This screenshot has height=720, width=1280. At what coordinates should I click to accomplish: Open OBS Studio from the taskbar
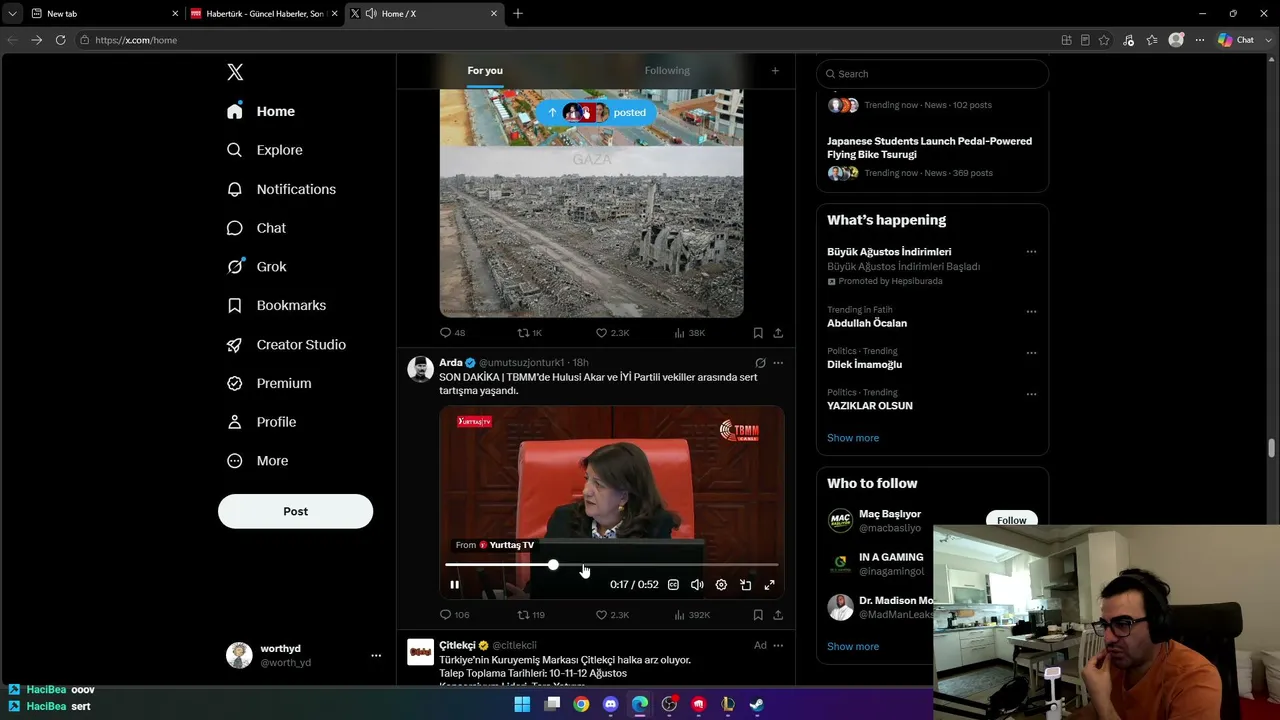click(x=669, y=704)
